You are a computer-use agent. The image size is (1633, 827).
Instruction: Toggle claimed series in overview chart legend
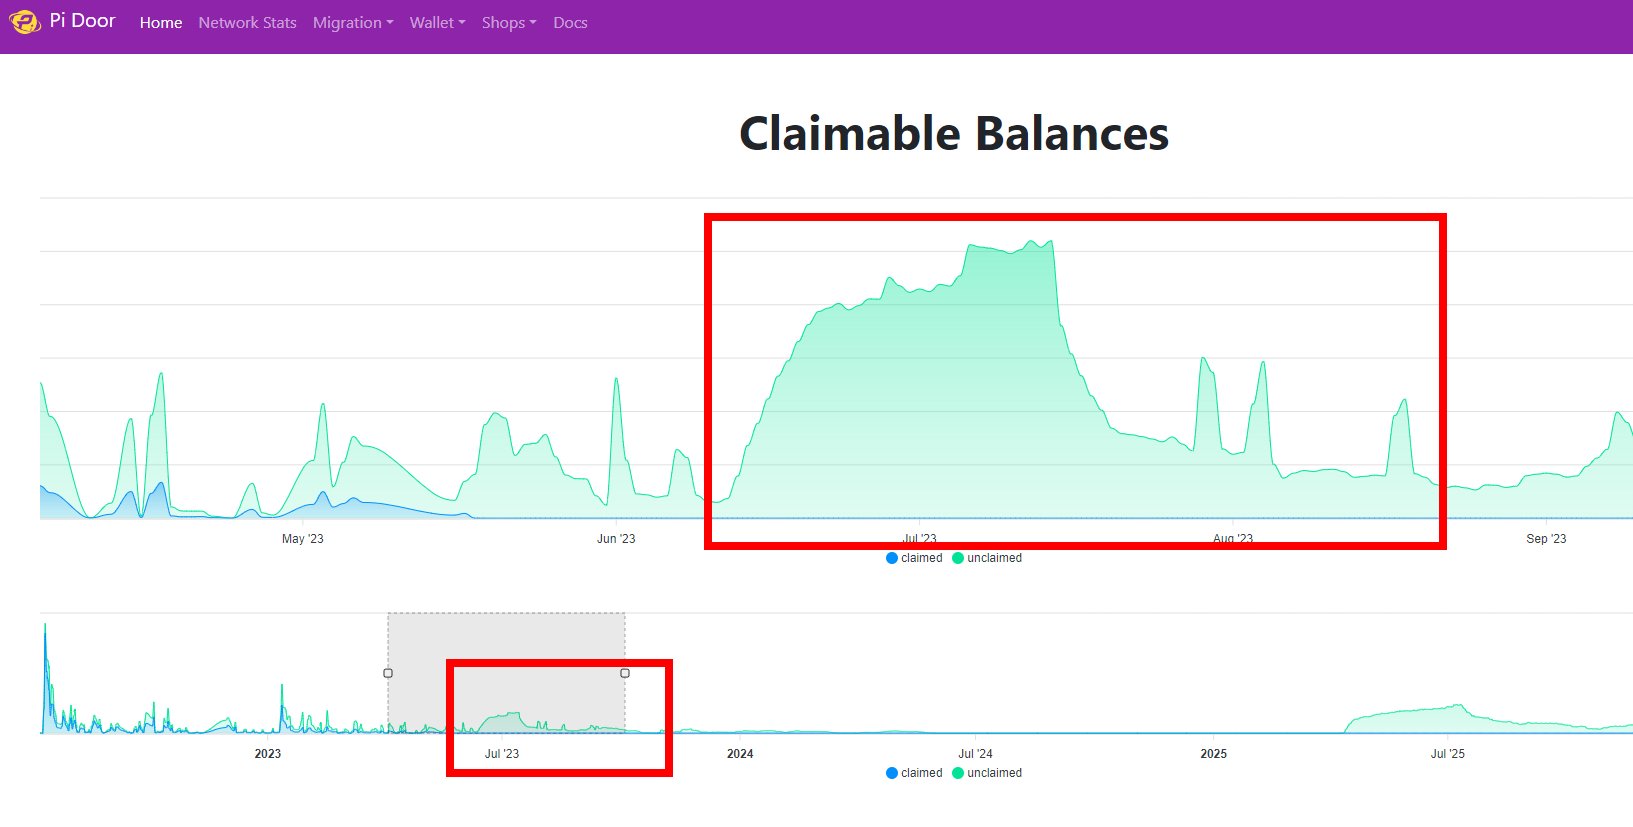921,773
